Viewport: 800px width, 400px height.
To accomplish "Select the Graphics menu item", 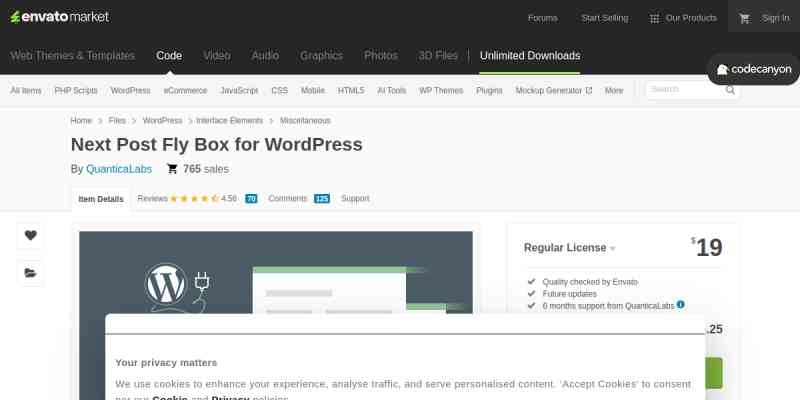I will click(321, 56).
